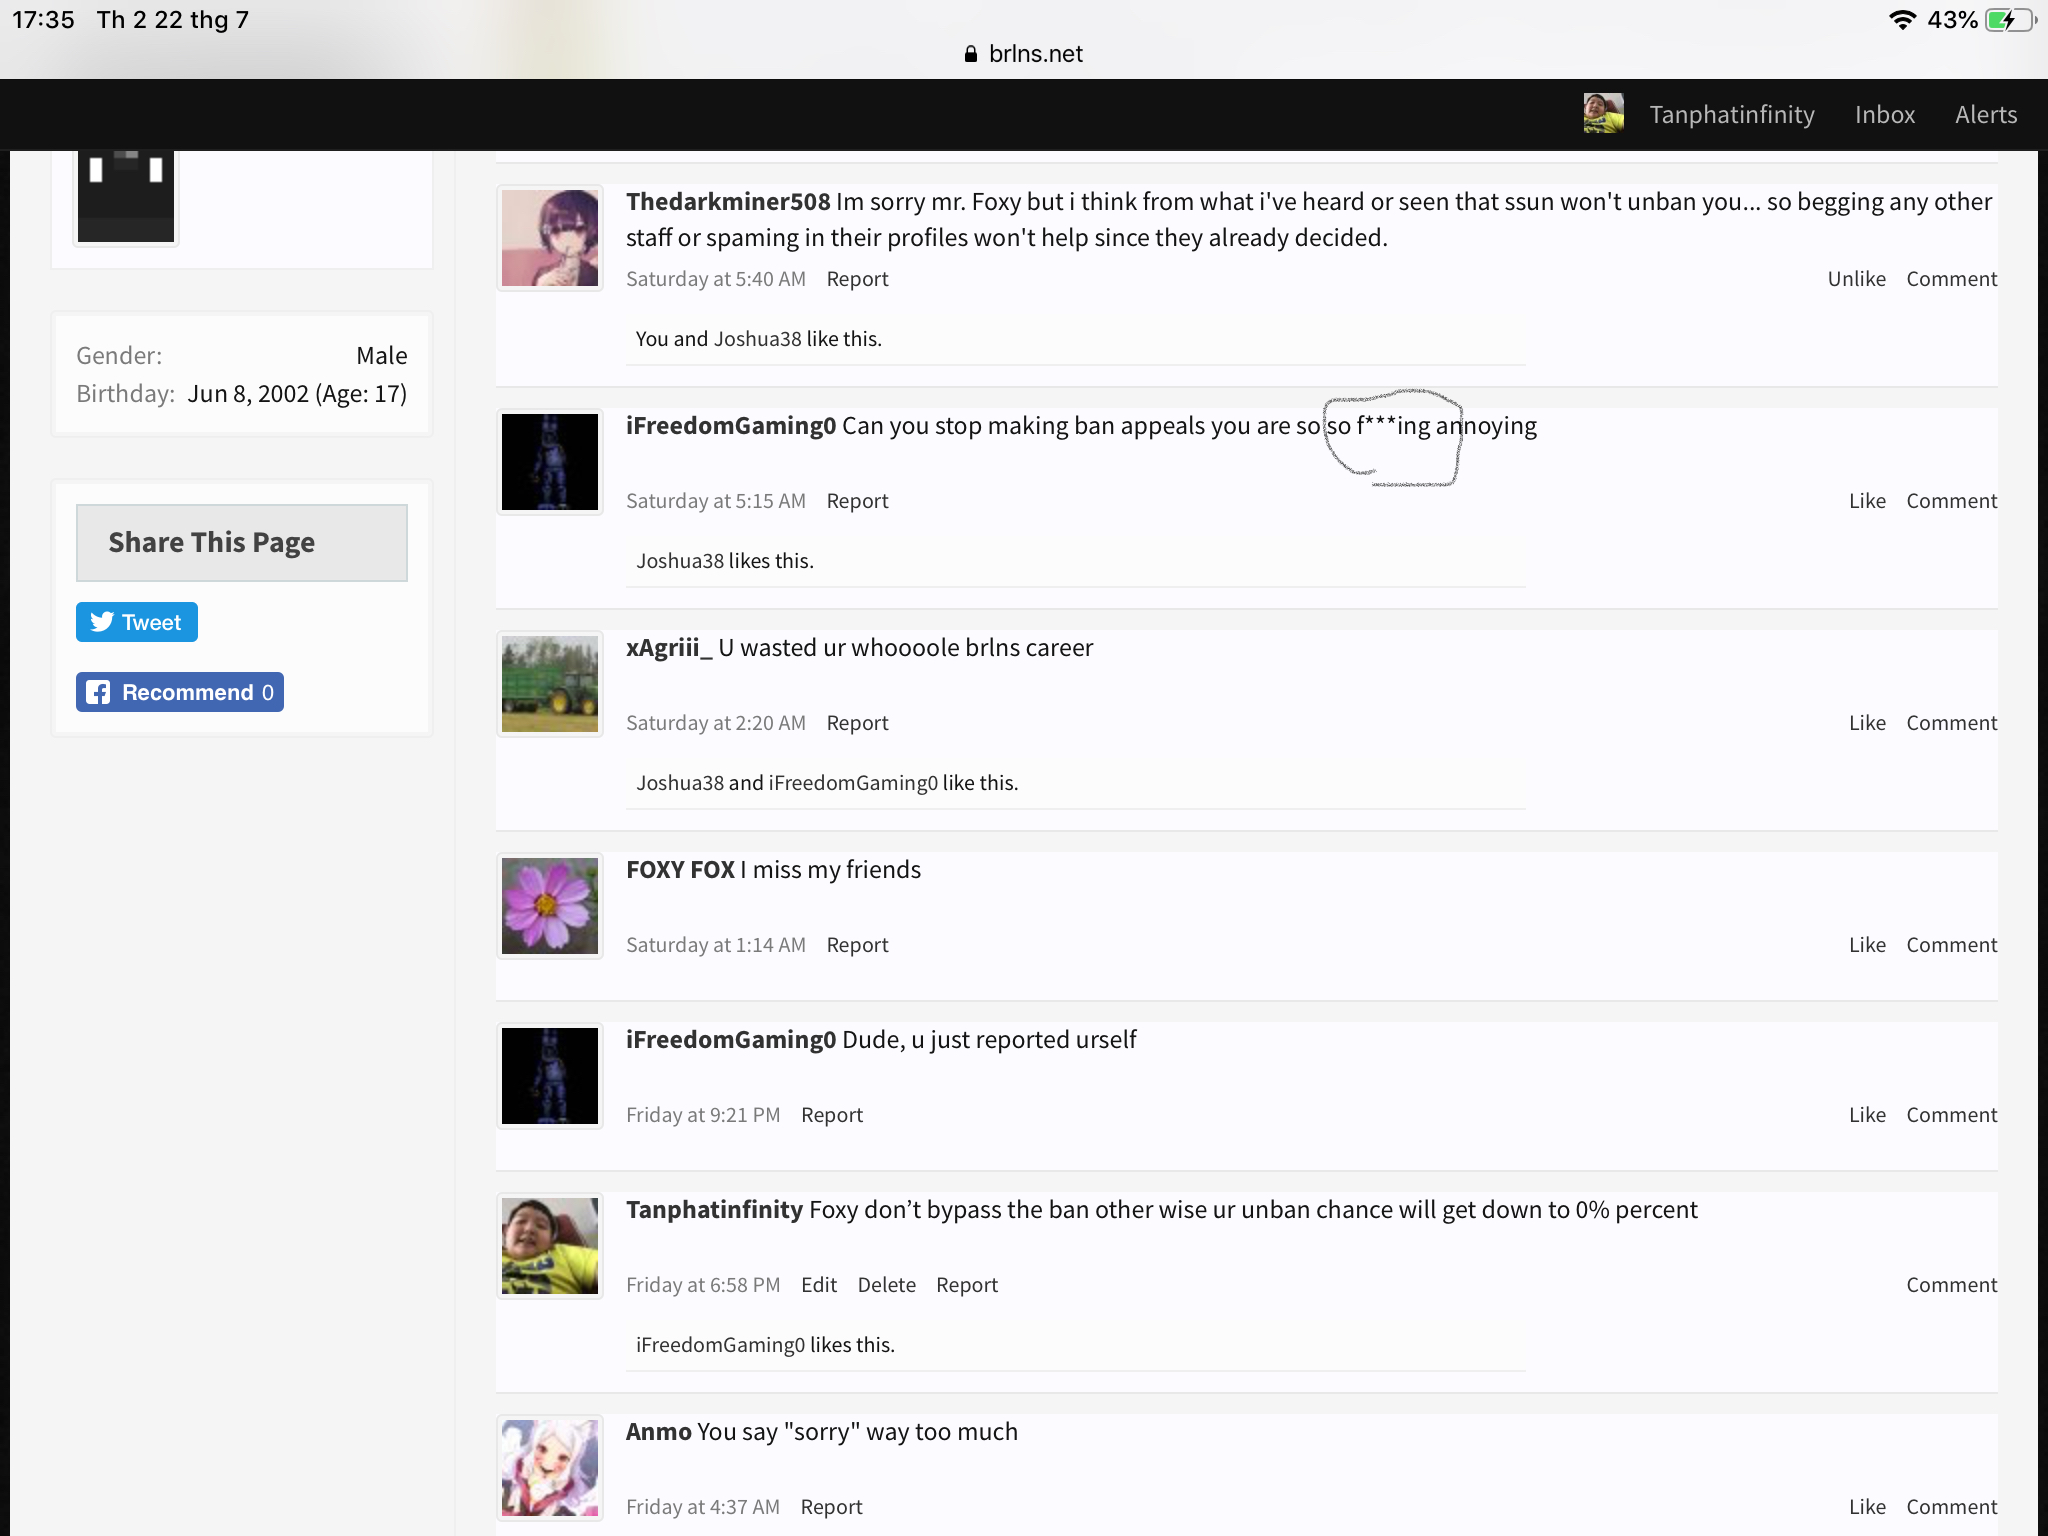Unlike Thedarkminer508's post

1856,279
